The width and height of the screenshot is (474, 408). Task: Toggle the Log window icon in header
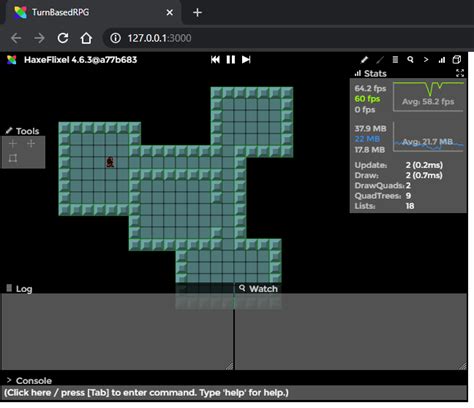tap(395, 60)
